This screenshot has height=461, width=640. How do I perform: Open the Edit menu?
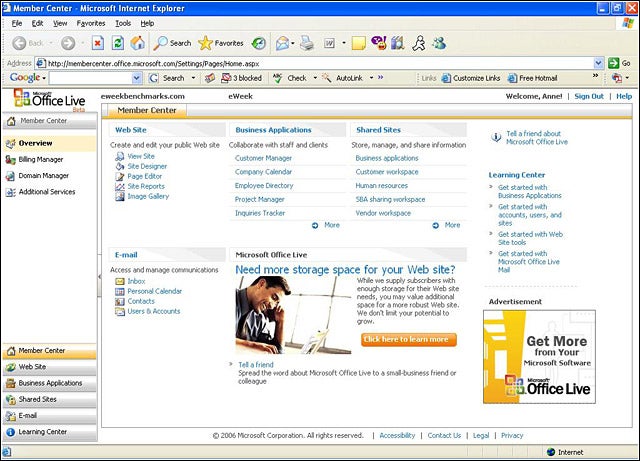(38, 23)
